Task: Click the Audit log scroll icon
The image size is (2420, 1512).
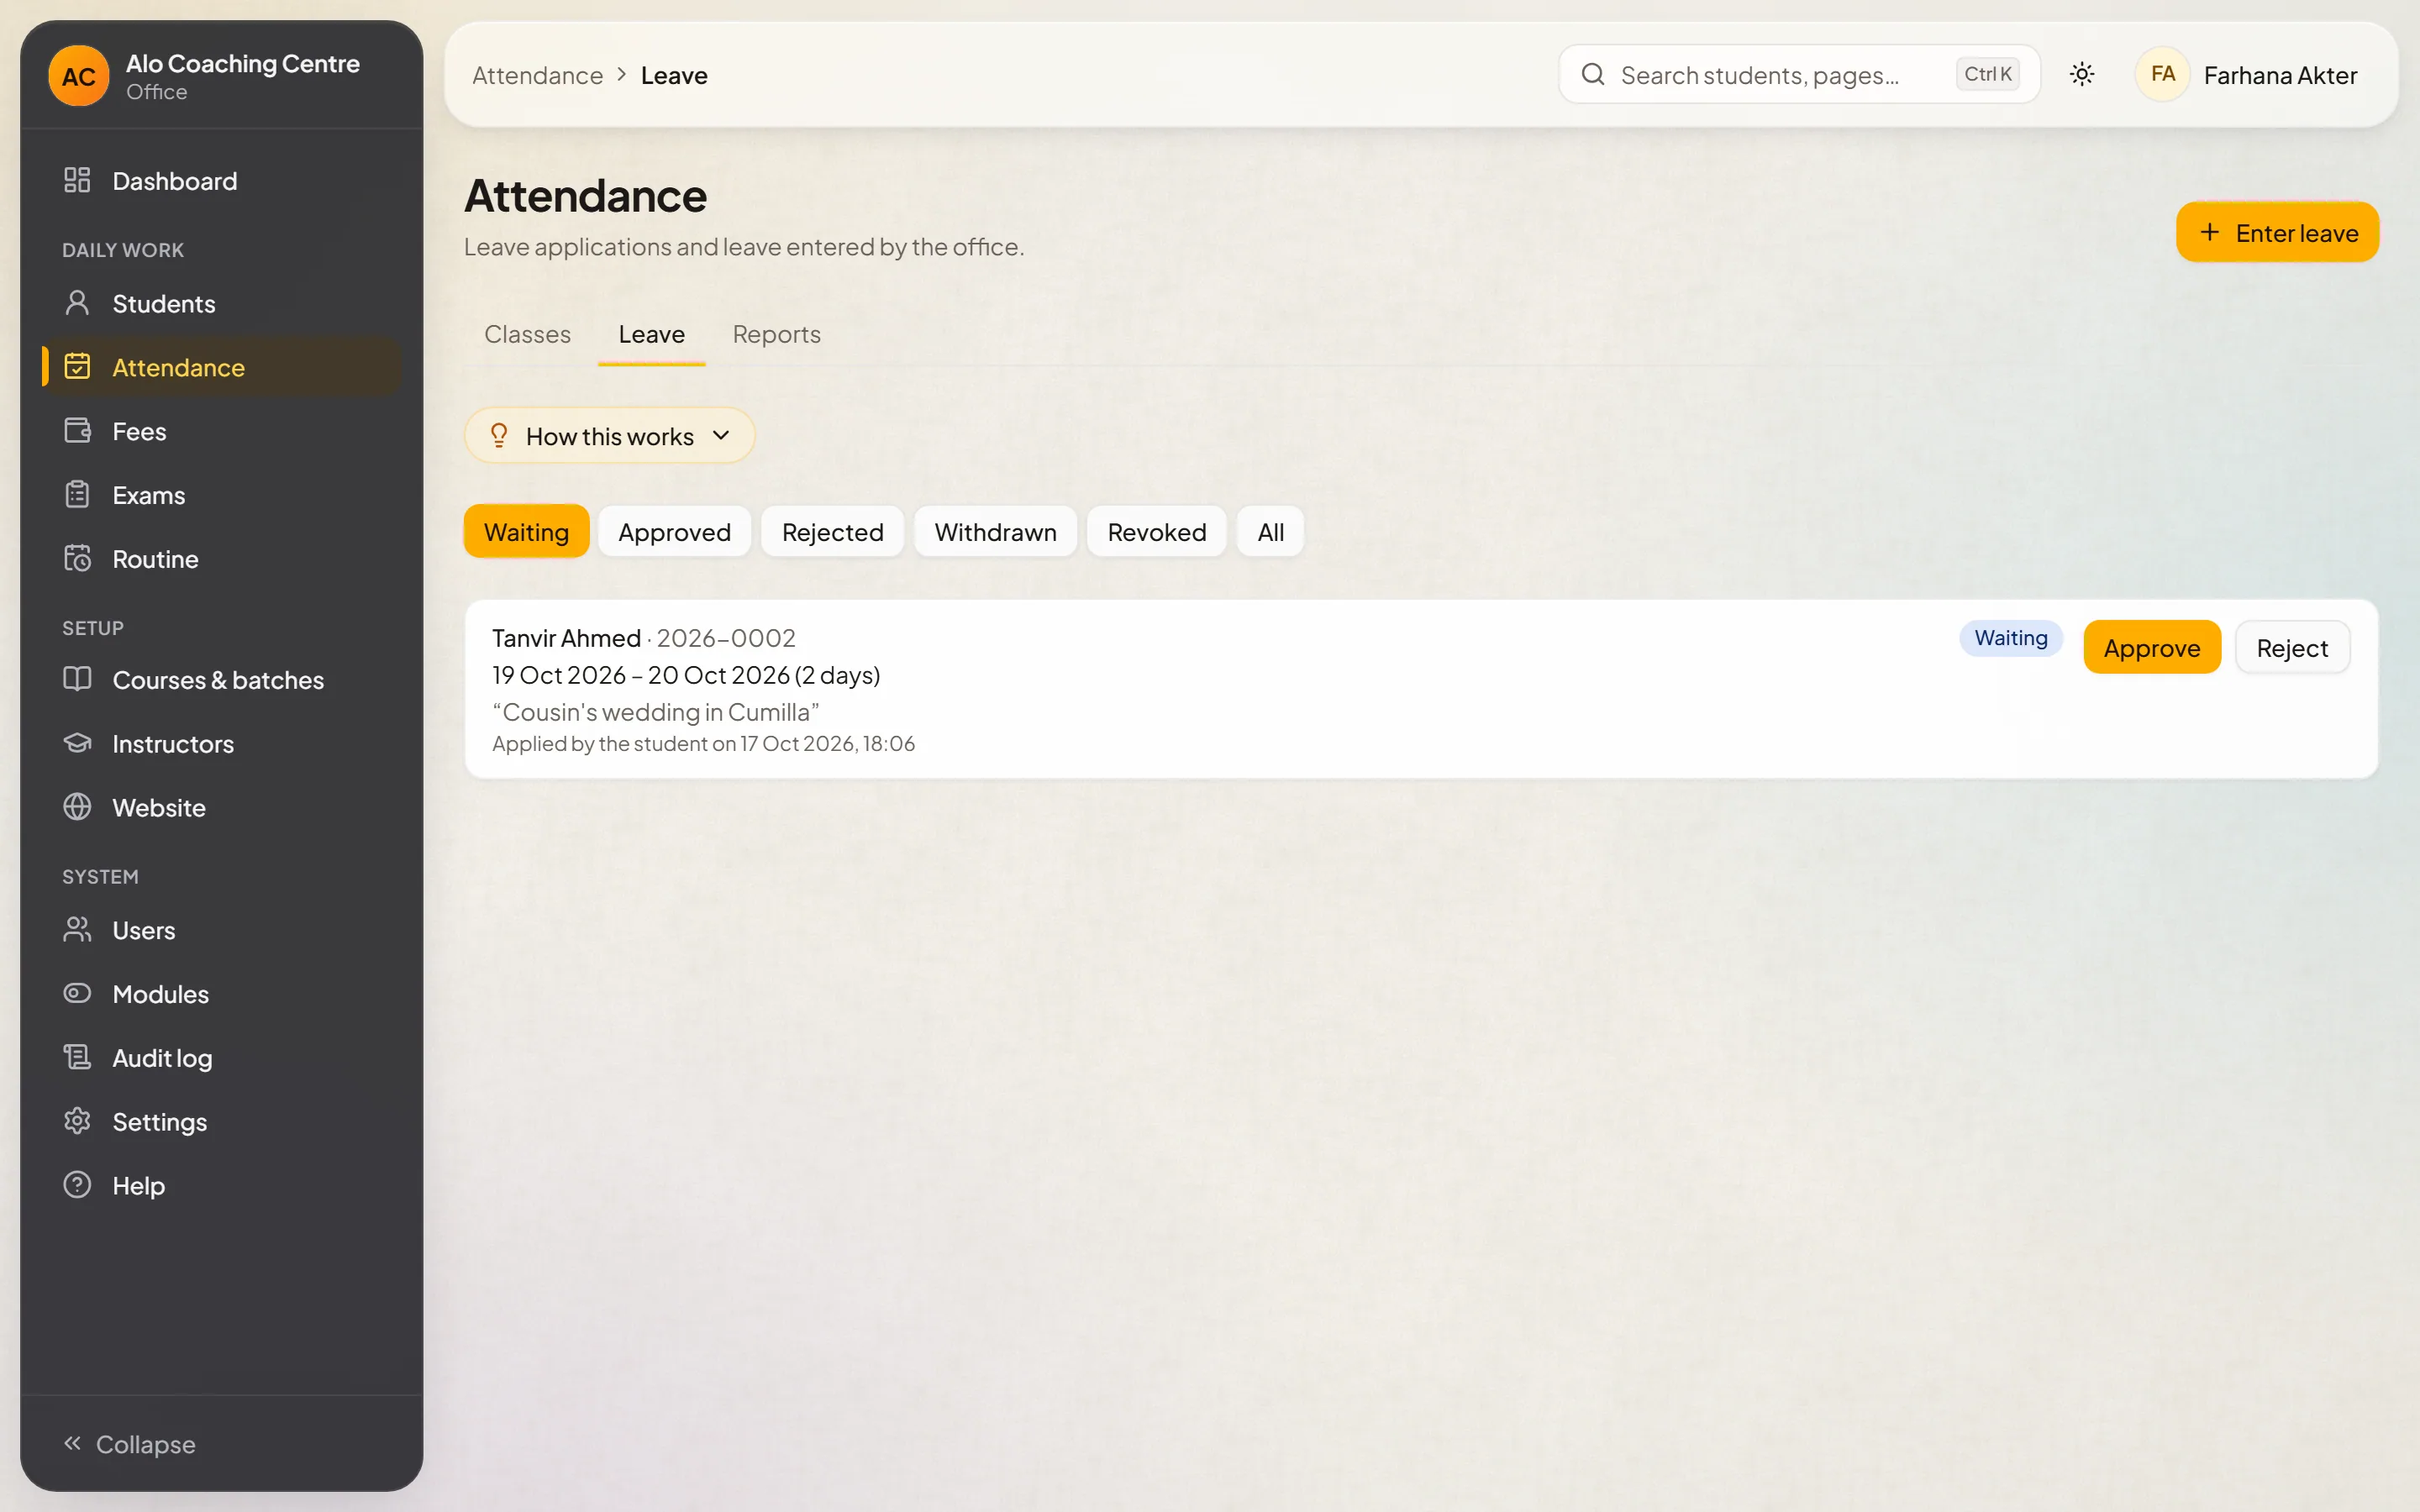Action: (77, 1057)
